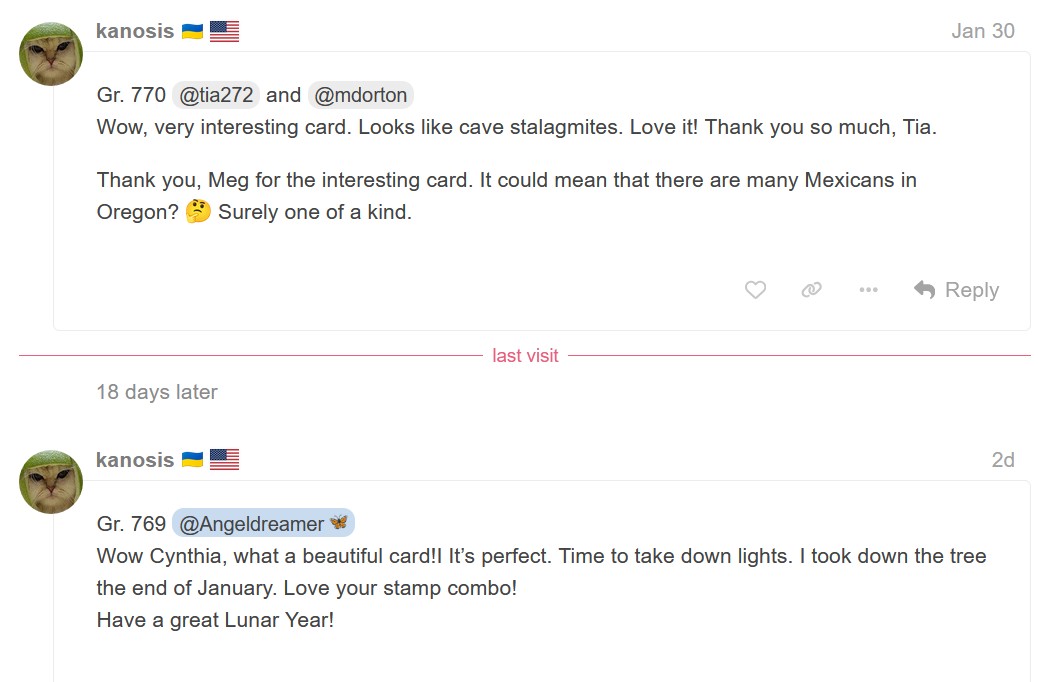Click the Jan 30 post date
This screenshot has height=682, width=1038.
[982, 31]
